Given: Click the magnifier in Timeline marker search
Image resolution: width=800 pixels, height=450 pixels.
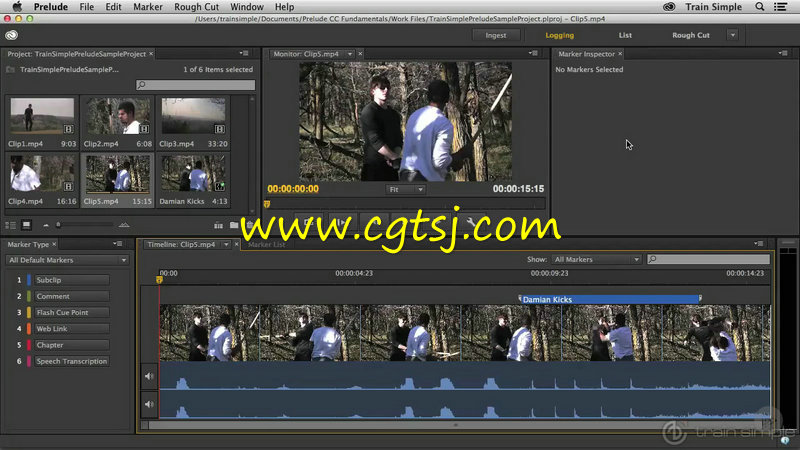Looking at the screenshot, I should pos(653,259).
